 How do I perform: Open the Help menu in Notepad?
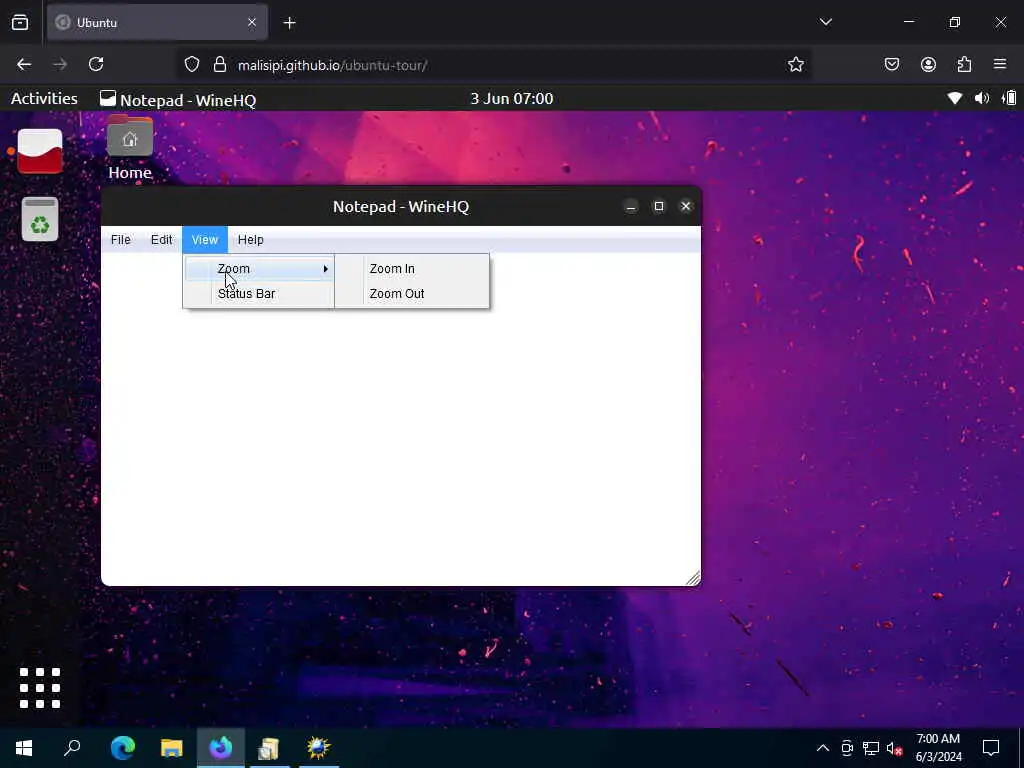click(x=250, y=240)
